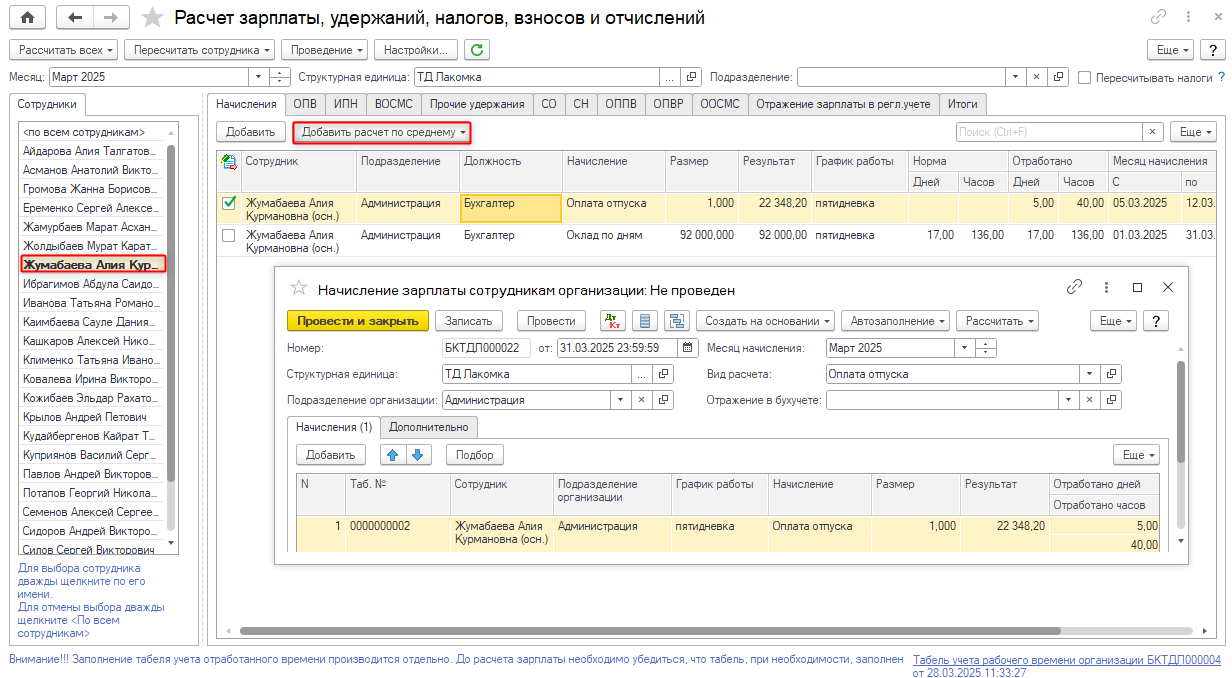Viewport: 1232px width, 678px height.
Task: Click the Home icon button
Action: (x=27, y=17)
